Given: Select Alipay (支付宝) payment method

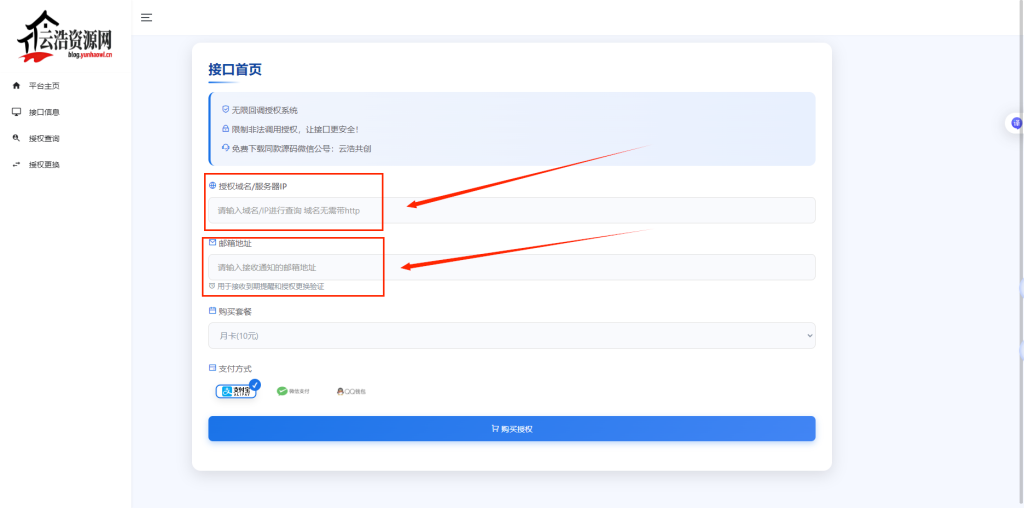Looking at the screenshot, I should [237, 390].
